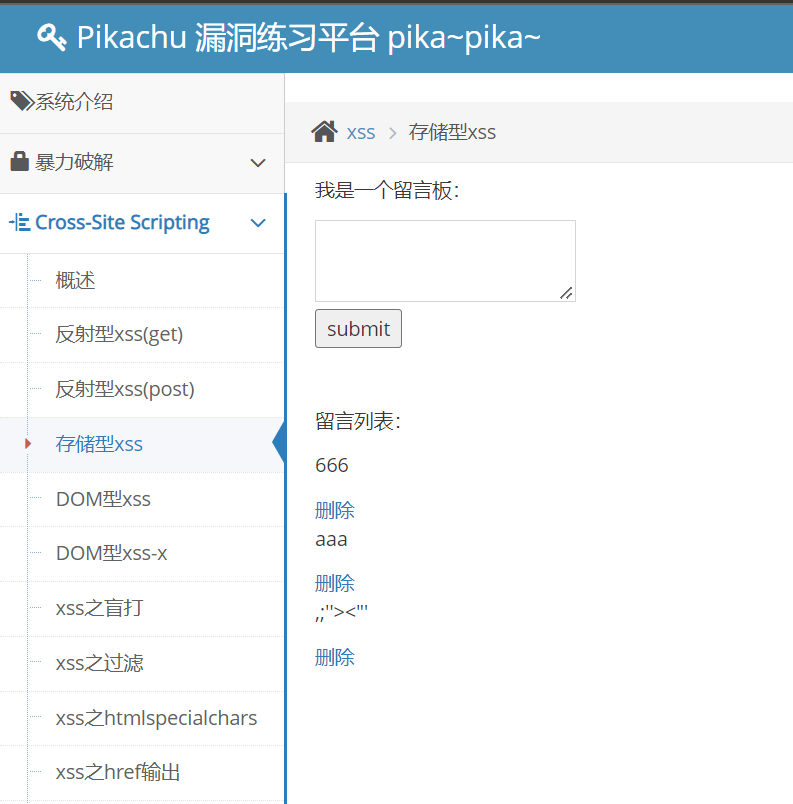Grab the textarea resize handle corner
The image size is (793, 804).
coord(566,293)
